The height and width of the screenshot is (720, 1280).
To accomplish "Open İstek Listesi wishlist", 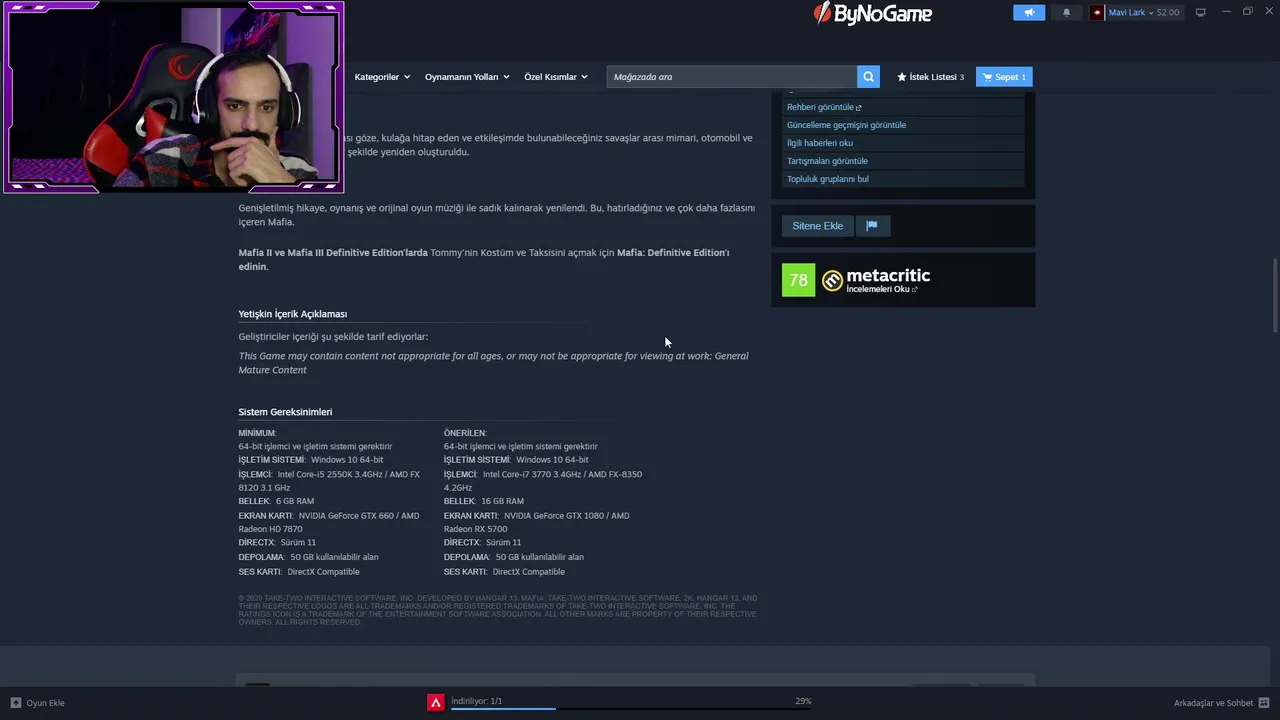I will [931, 77].
